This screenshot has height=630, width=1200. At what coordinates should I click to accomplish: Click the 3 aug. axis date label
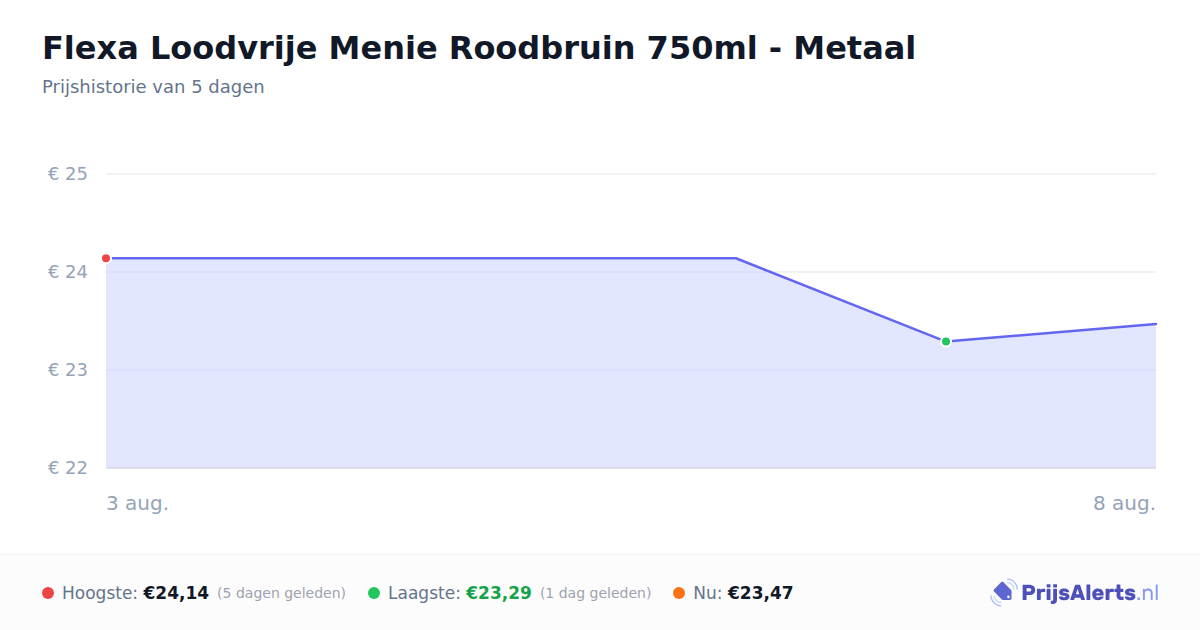click(x=138, y=503)
